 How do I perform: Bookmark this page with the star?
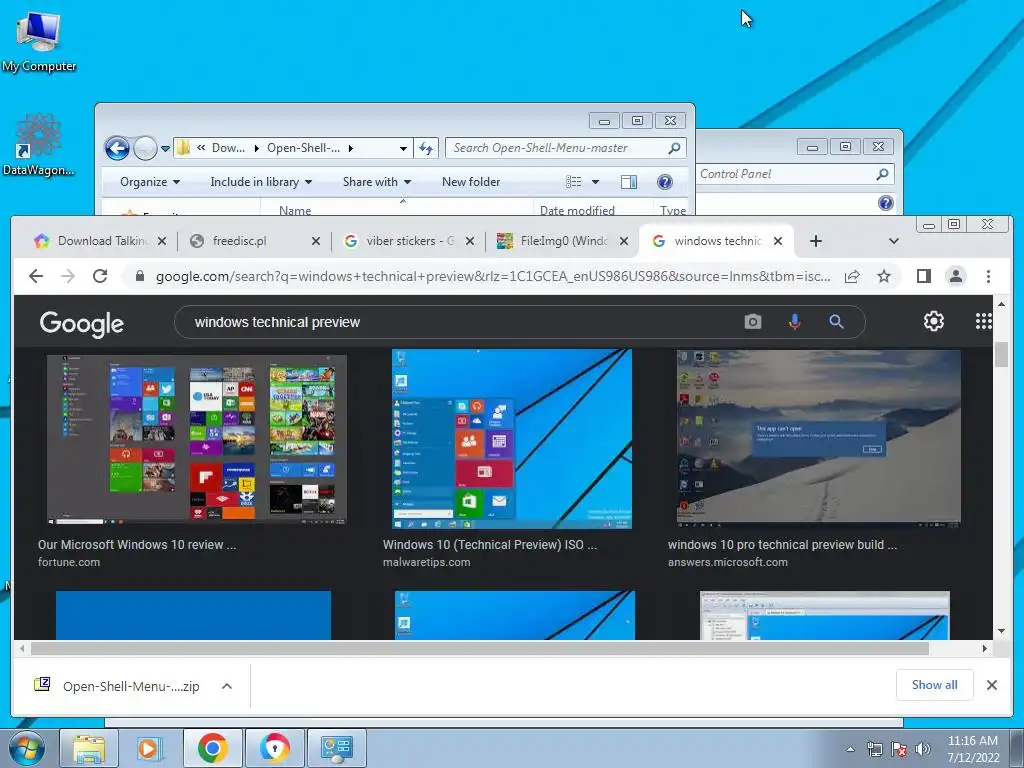(x=884, y=276)
